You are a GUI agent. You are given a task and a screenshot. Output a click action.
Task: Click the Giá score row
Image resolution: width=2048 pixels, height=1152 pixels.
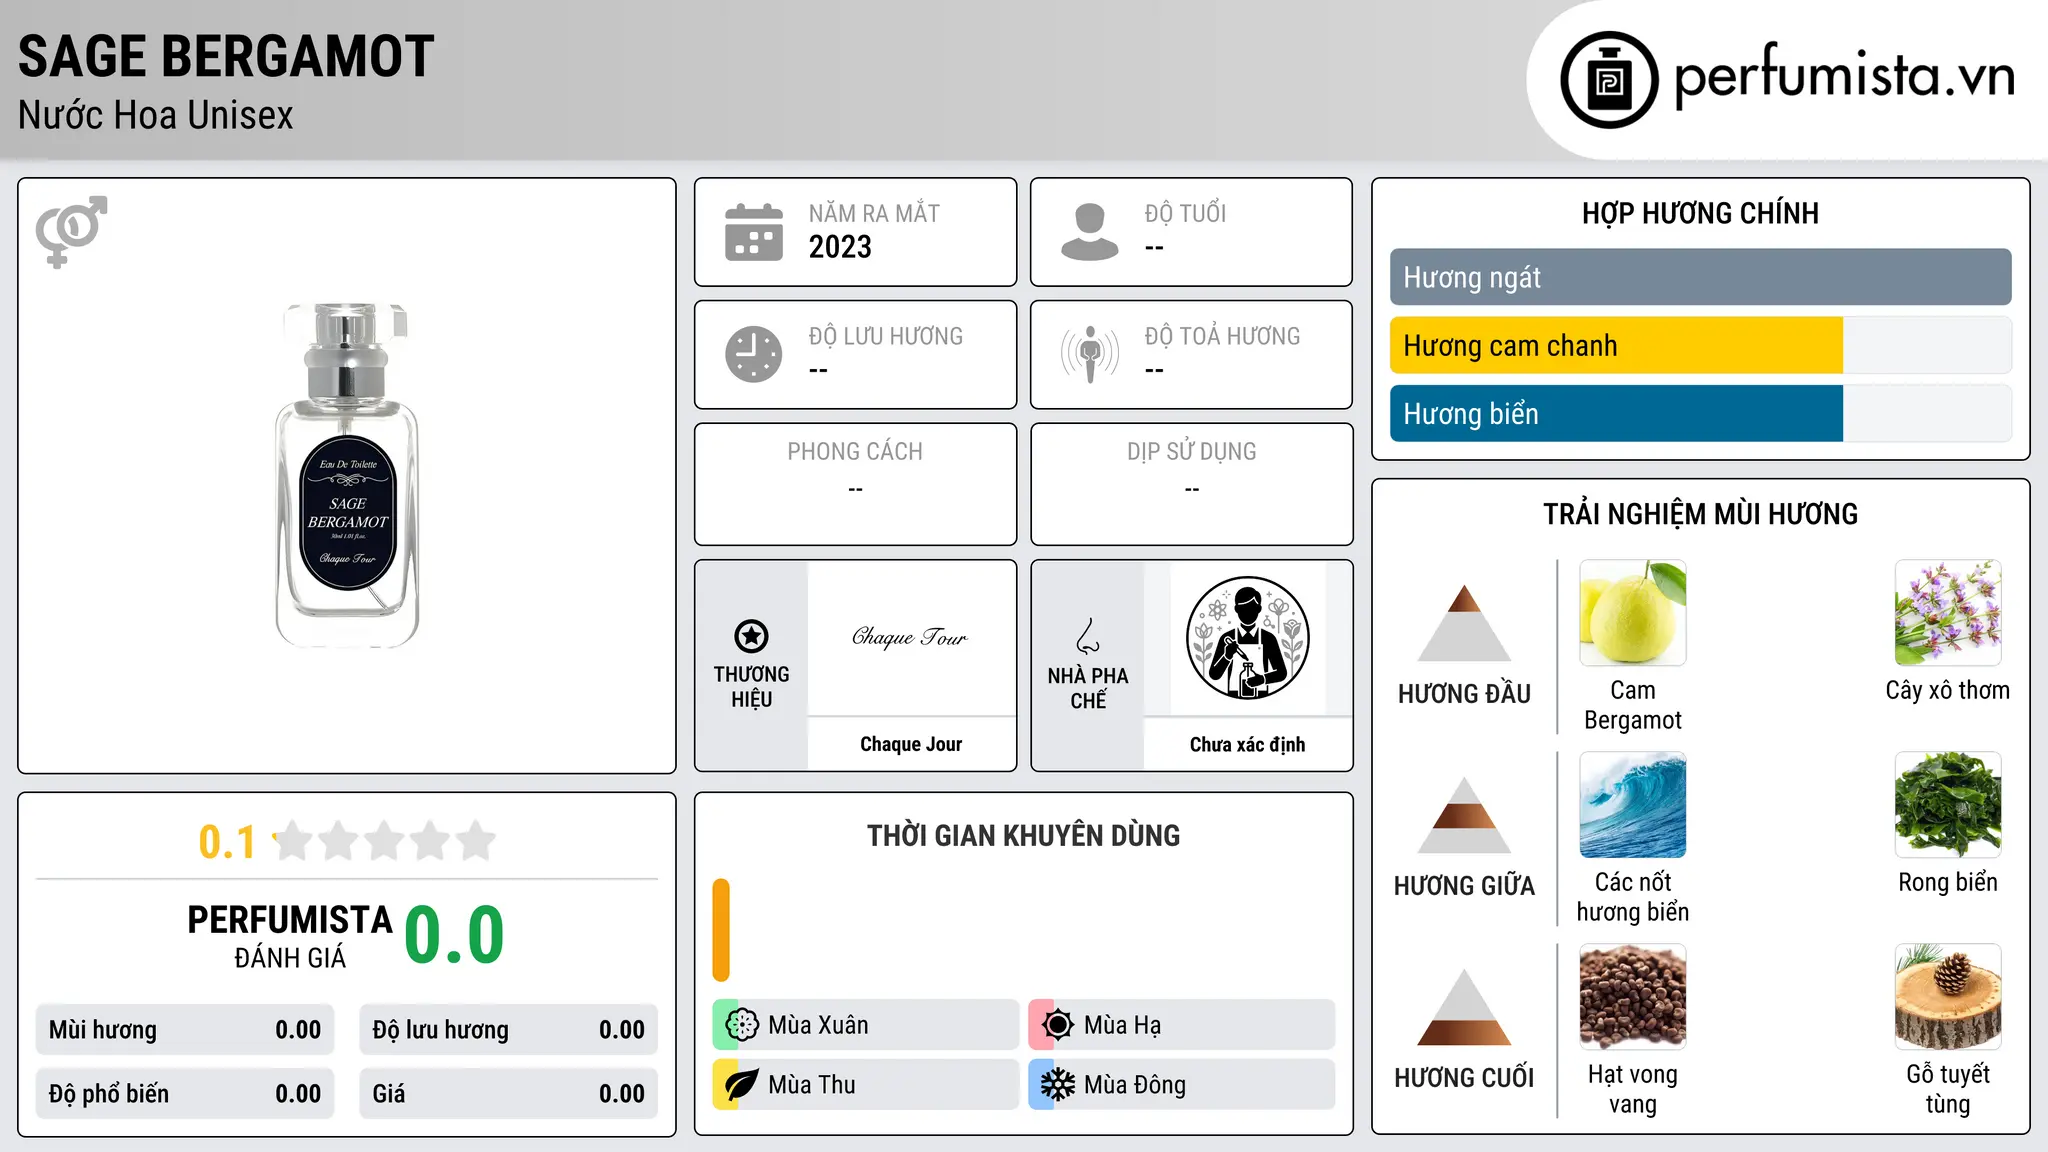click(x=508, y=1094)
